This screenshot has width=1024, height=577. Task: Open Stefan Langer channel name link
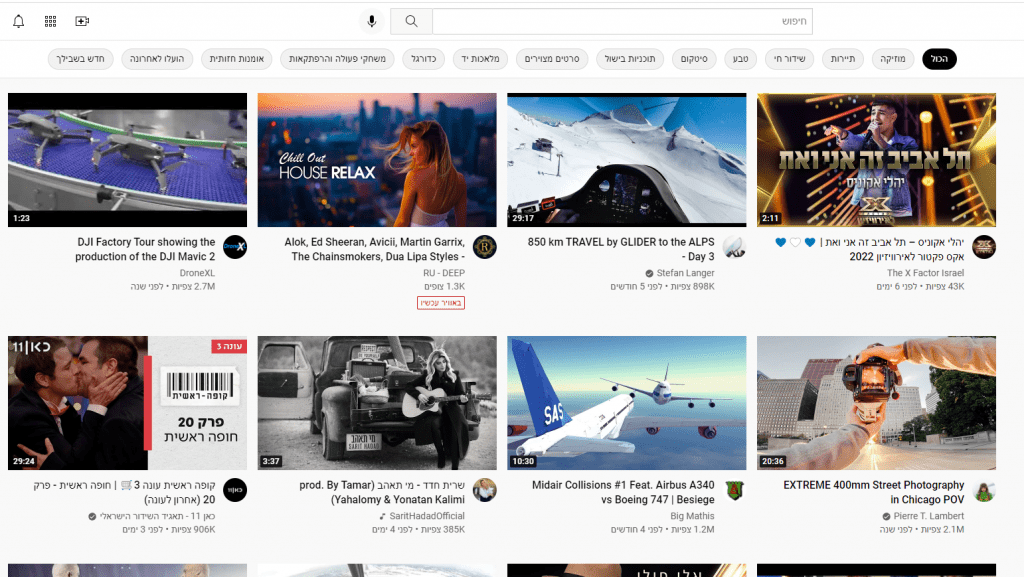click(x=685, y=272)
